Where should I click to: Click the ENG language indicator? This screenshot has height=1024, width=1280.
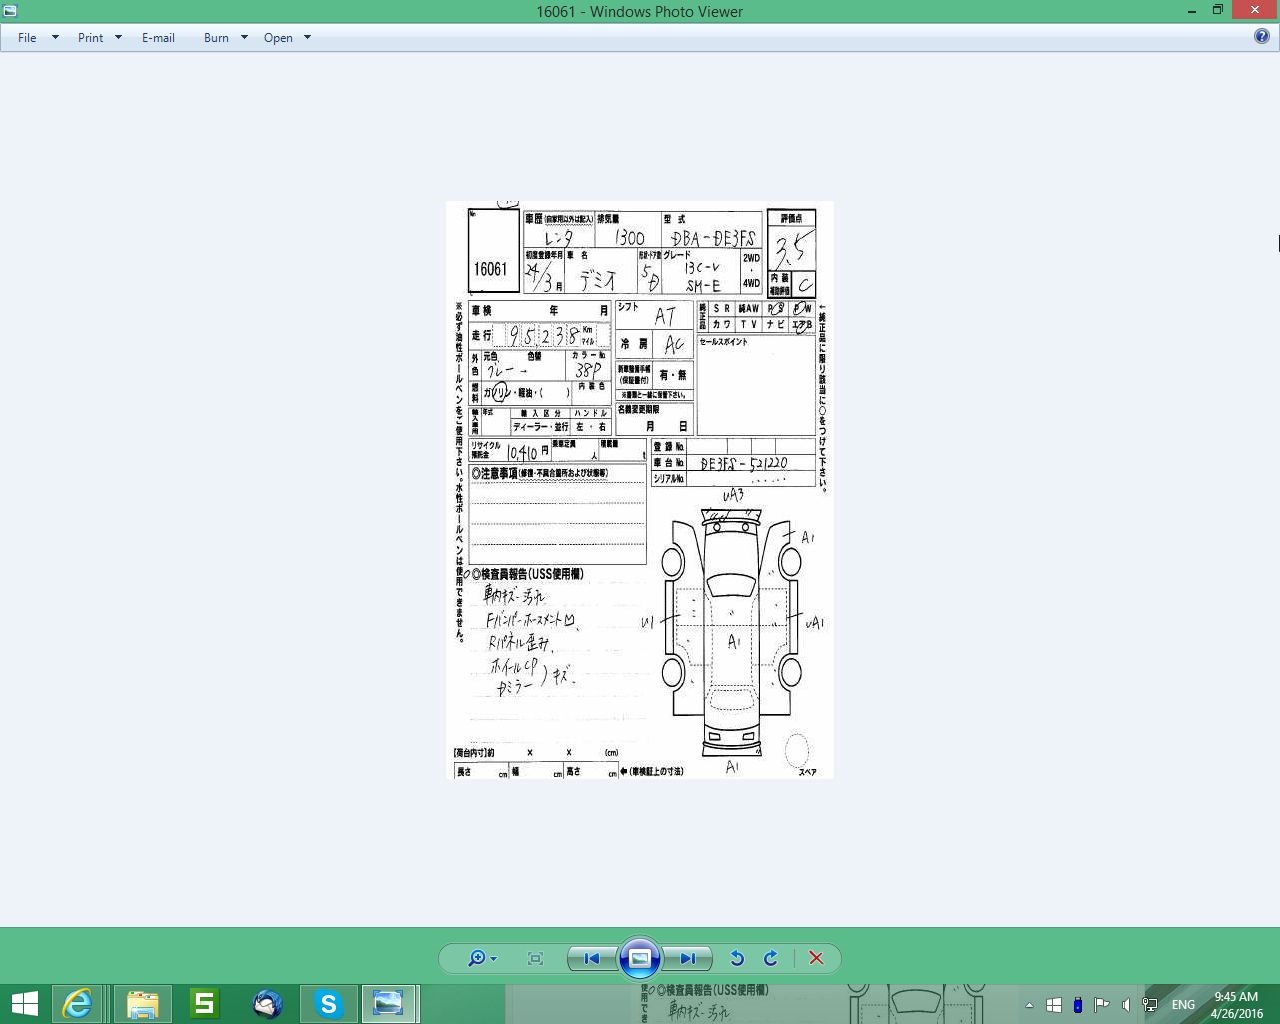[1183, 1004]
